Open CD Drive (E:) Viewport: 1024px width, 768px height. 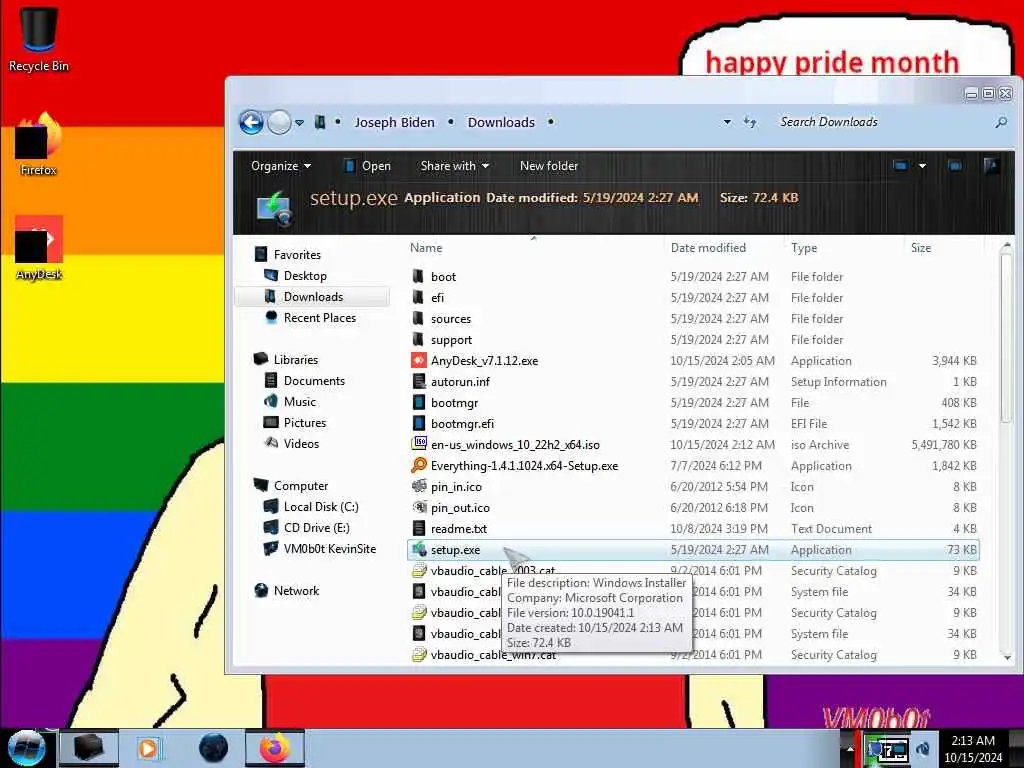(x=316, y=528)
